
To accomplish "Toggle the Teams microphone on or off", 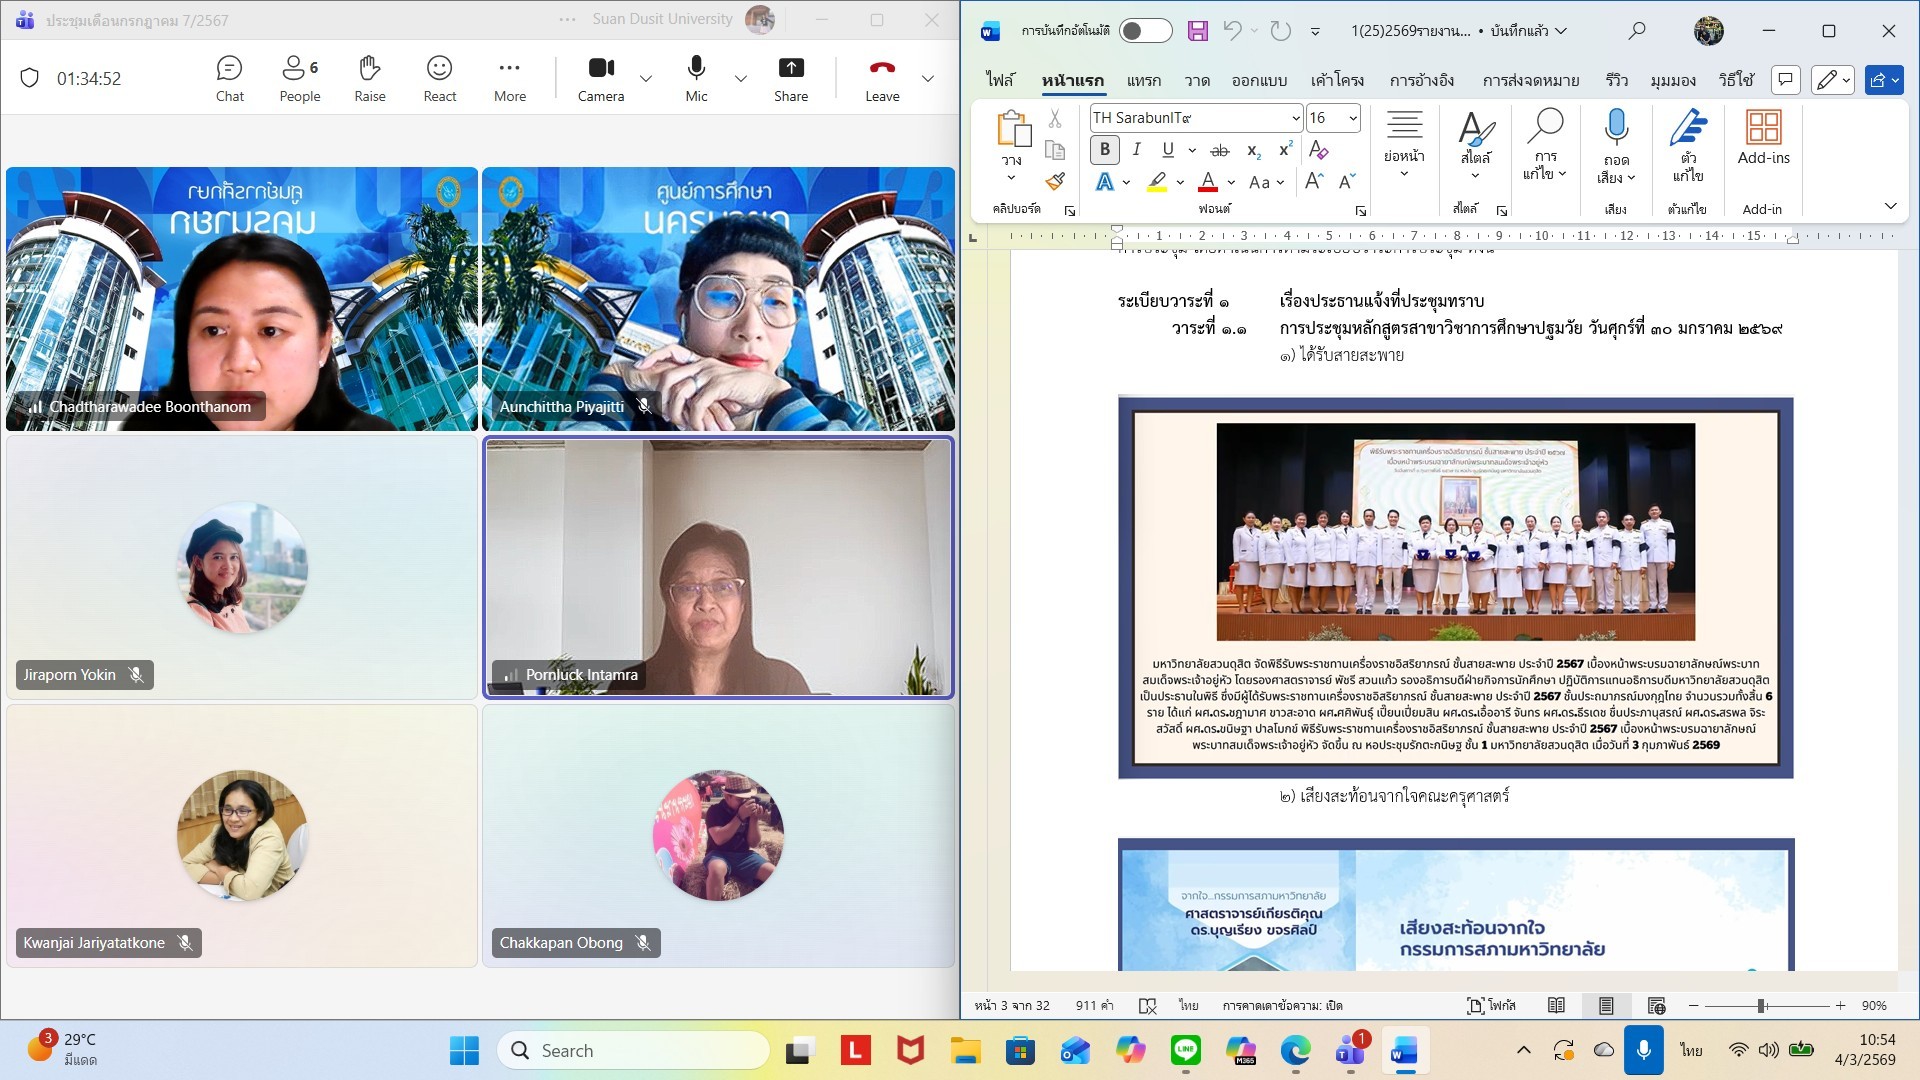I will pos(696,79).
